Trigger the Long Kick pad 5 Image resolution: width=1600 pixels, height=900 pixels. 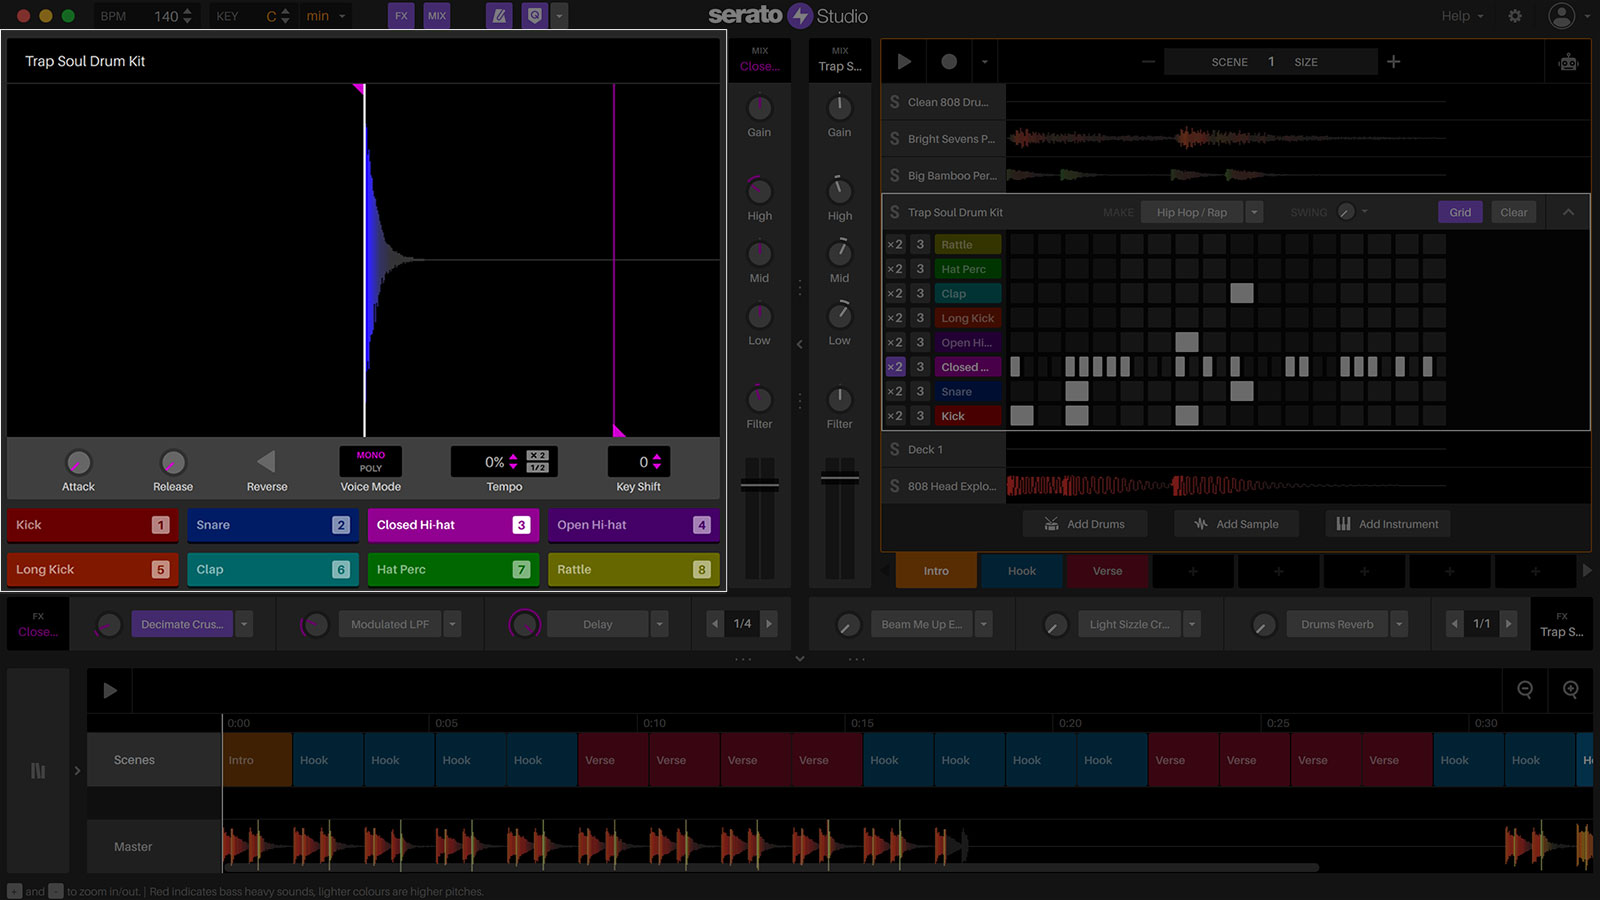pos(93,570)
